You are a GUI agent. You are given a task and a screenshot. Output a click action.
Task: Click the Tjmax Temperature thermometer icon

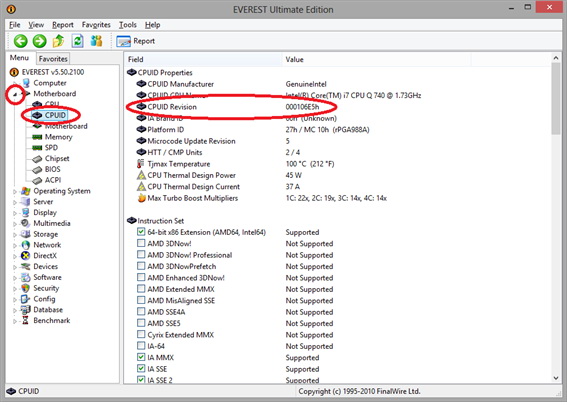tap(141, 164)
